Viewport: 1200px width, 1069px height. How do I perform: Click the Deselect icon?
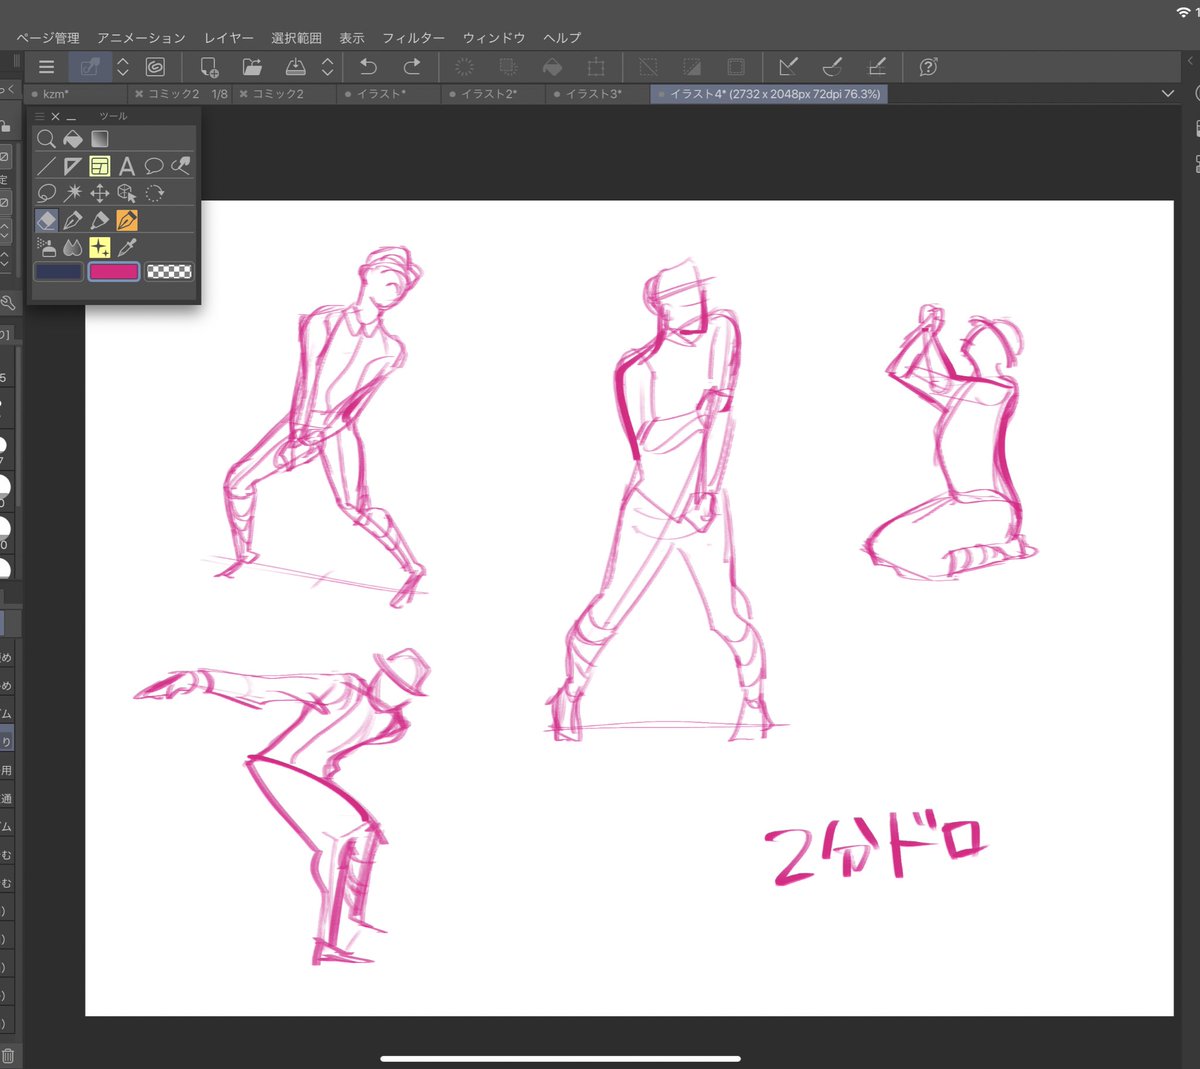[x=648, y=67]
